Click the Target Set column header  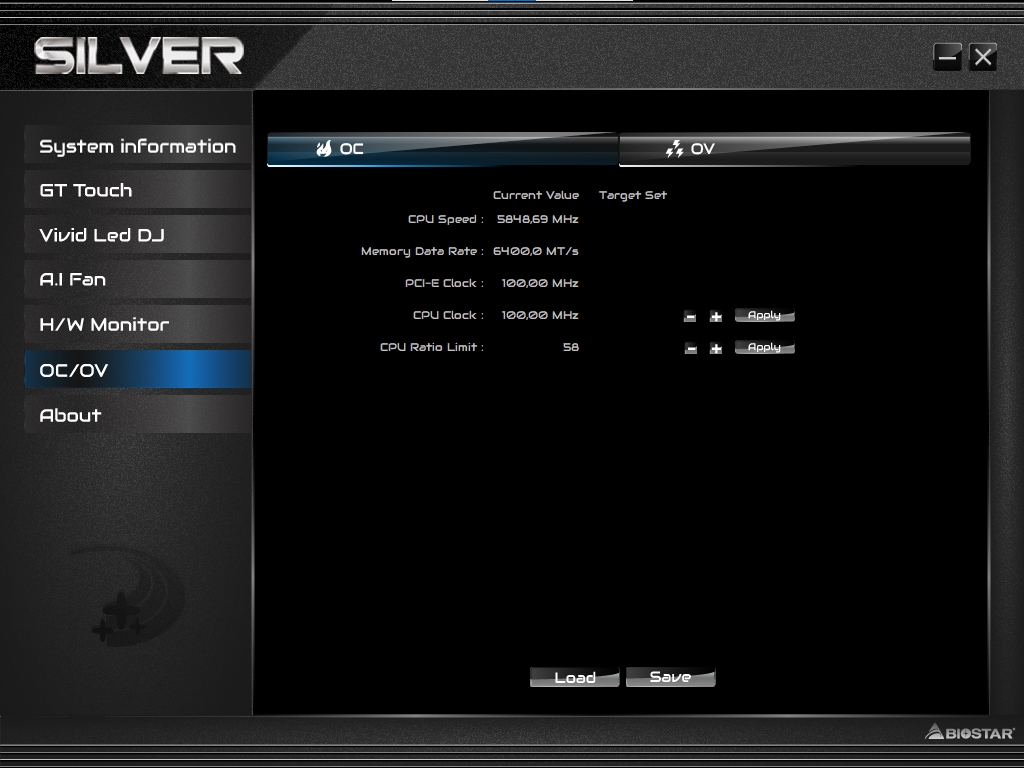point(633,195)
